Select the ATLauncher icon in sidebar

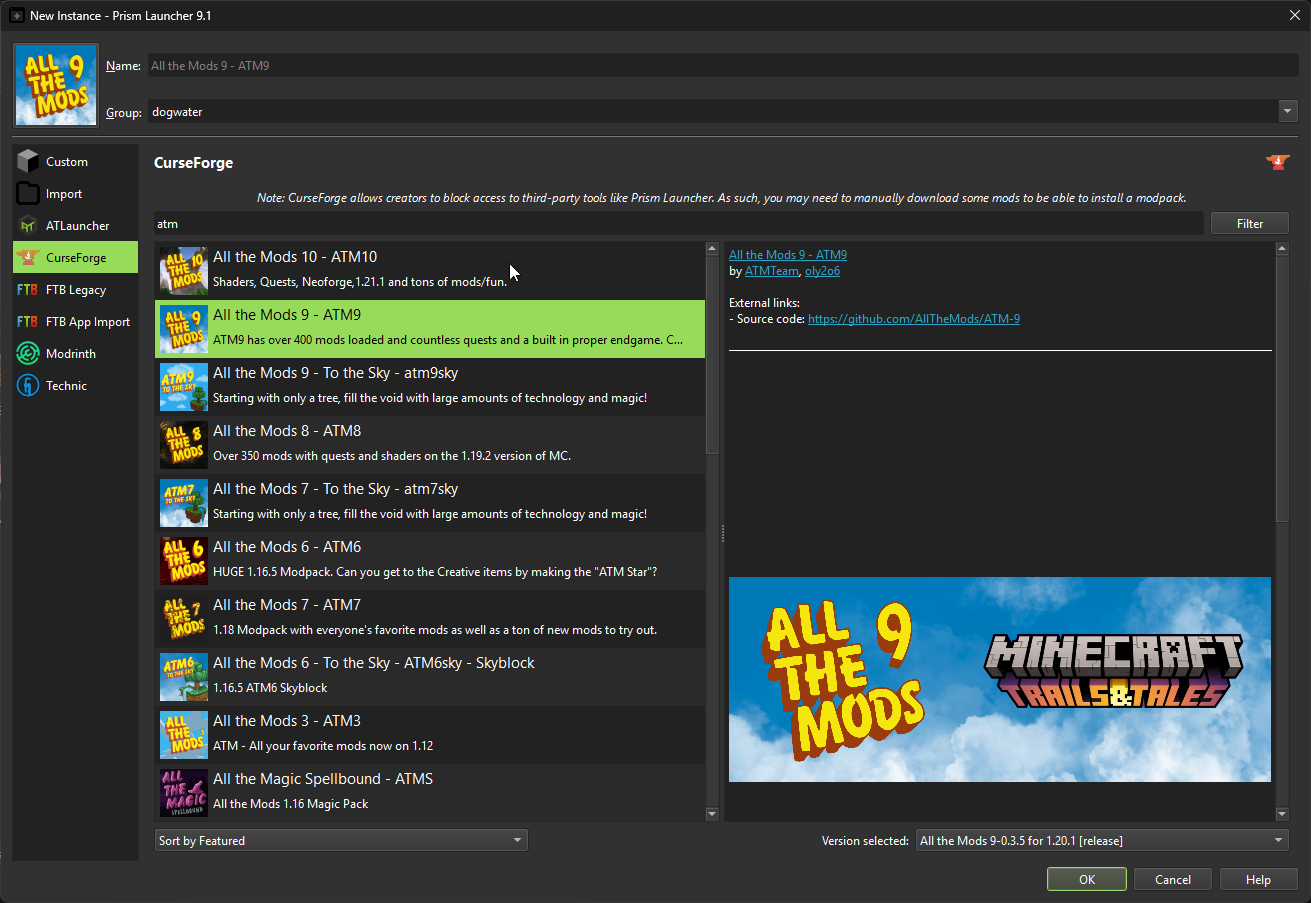pos(29,225)
